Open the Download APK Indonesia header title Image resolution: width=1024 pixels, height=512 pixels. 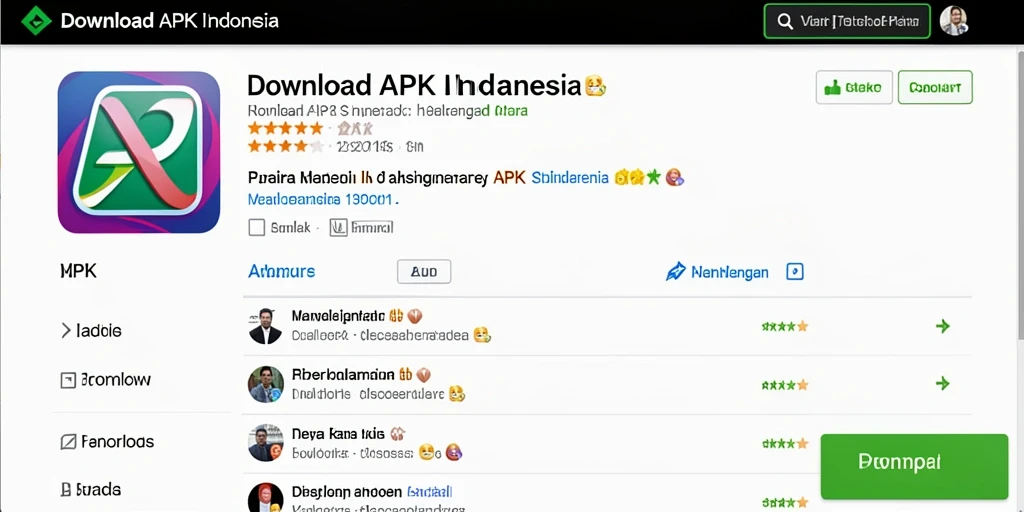[169, 20]
